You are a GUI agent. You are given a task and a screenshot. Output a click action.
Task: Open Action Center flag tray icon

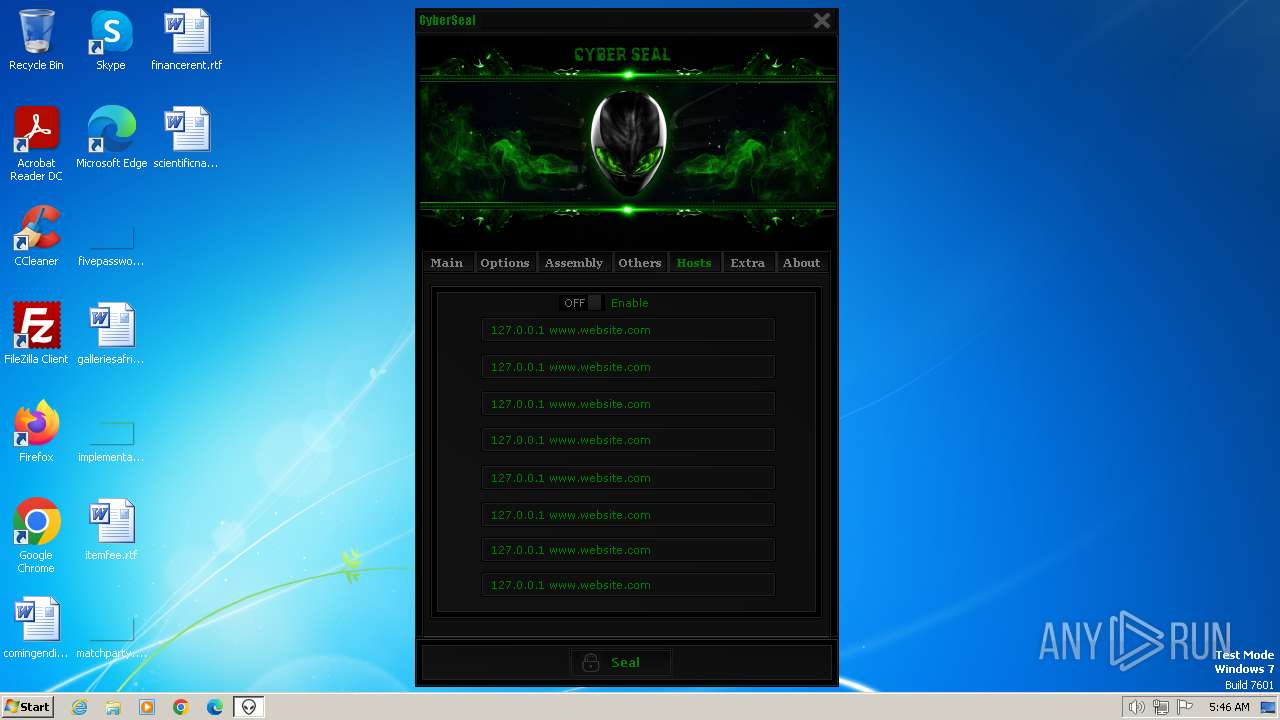1185,707
